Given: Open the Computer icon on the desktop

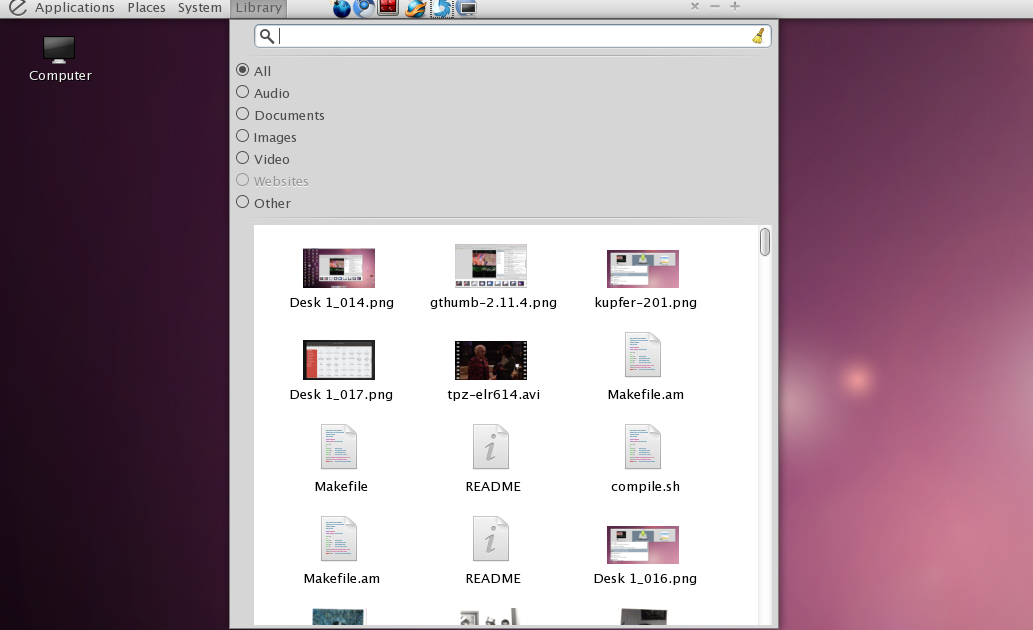Looking at the screenshot, I should tap(59, 50).
